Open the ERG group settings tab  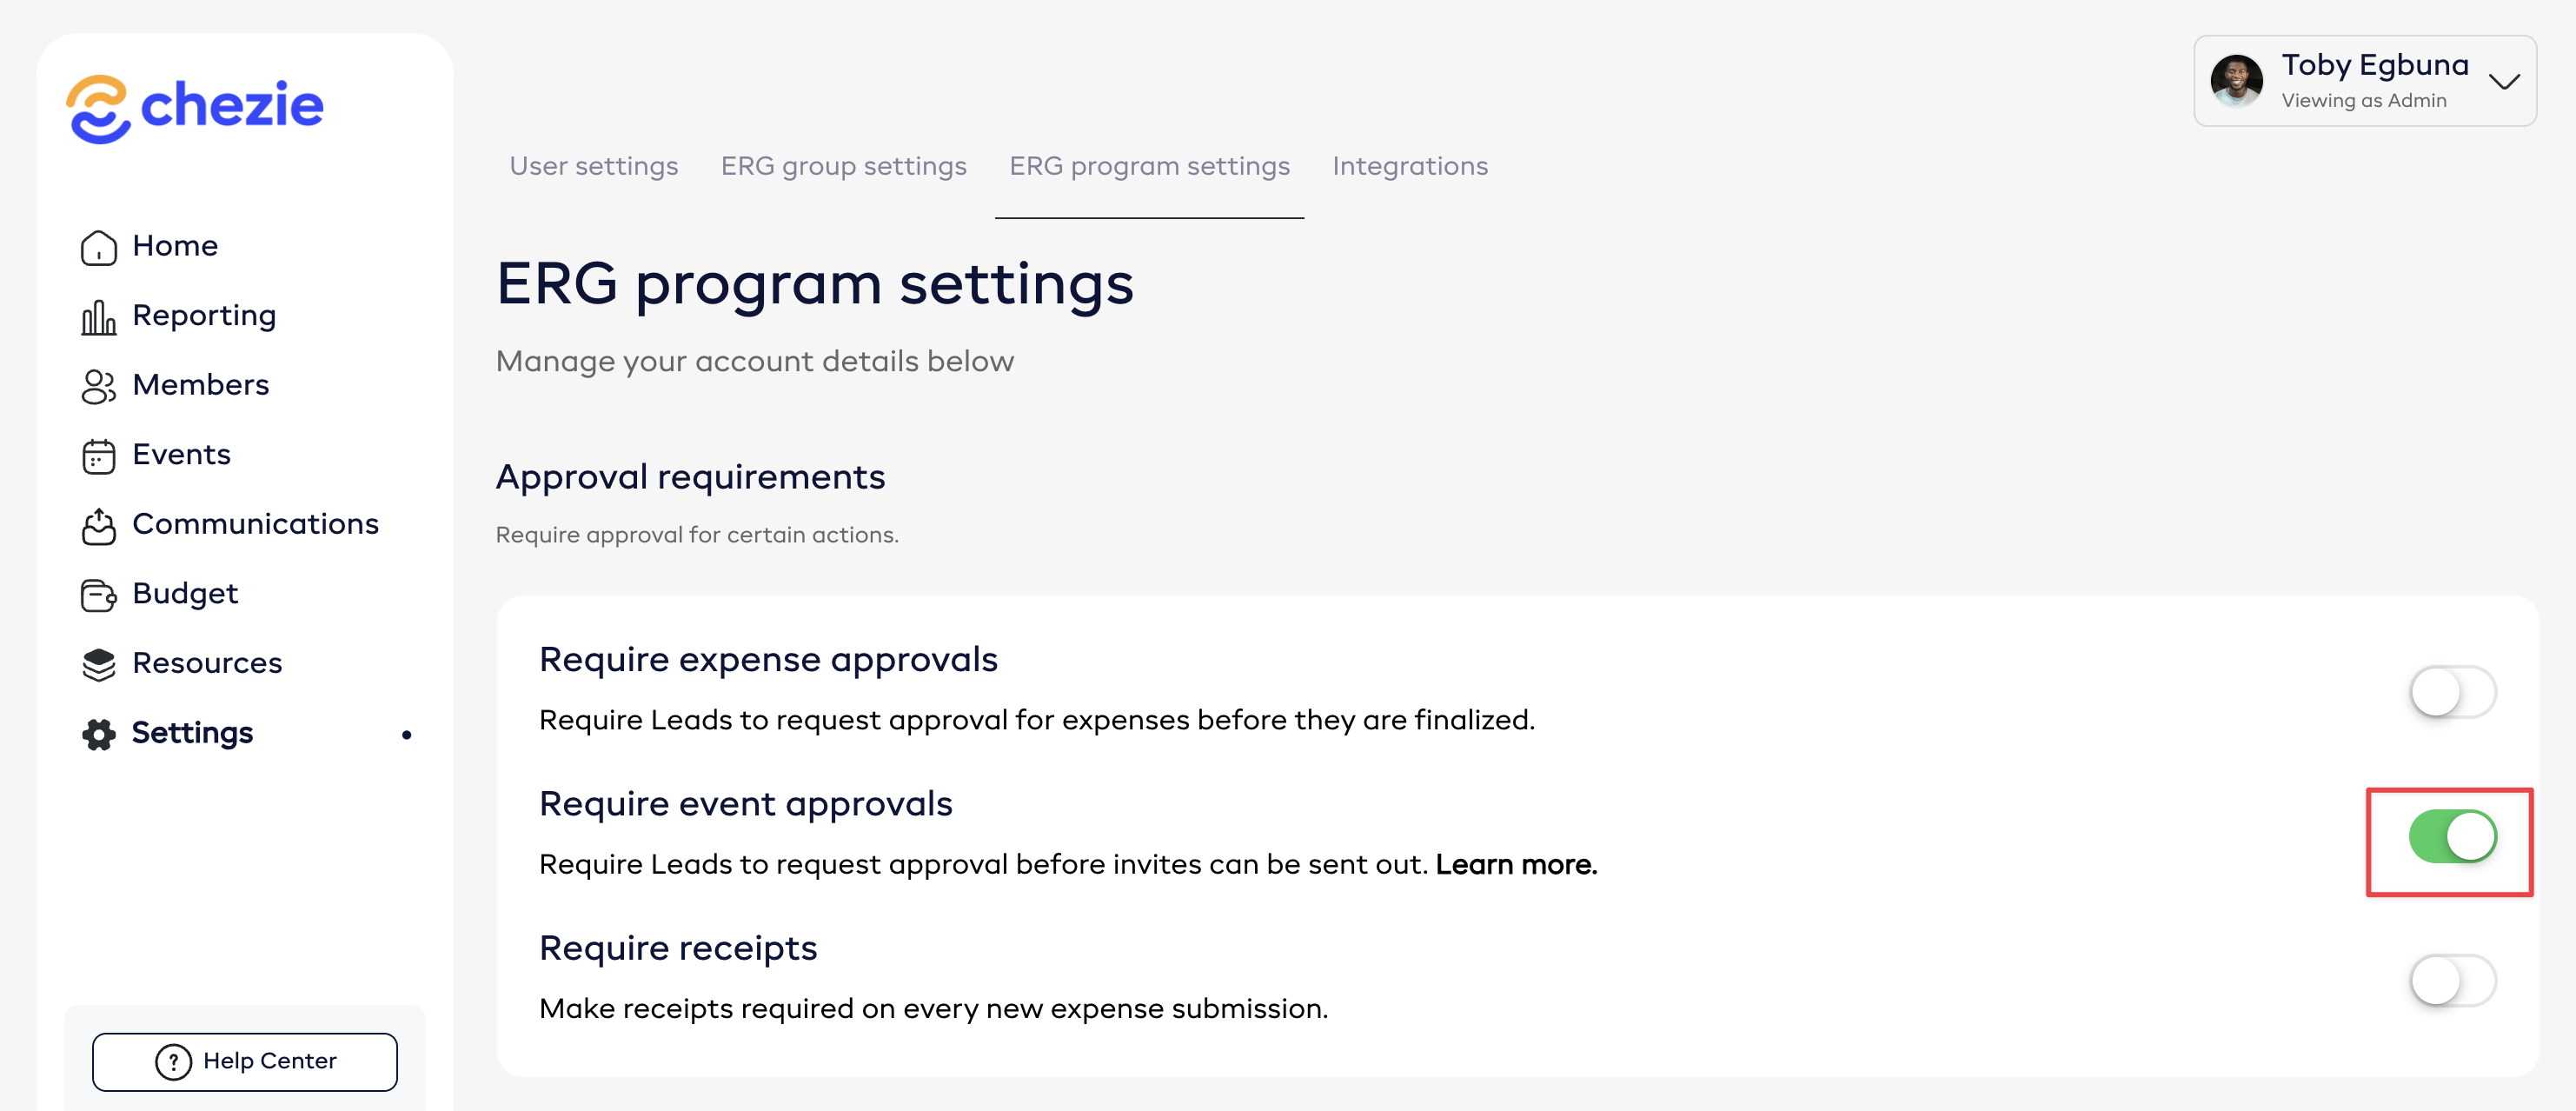[x=843, y=166]
